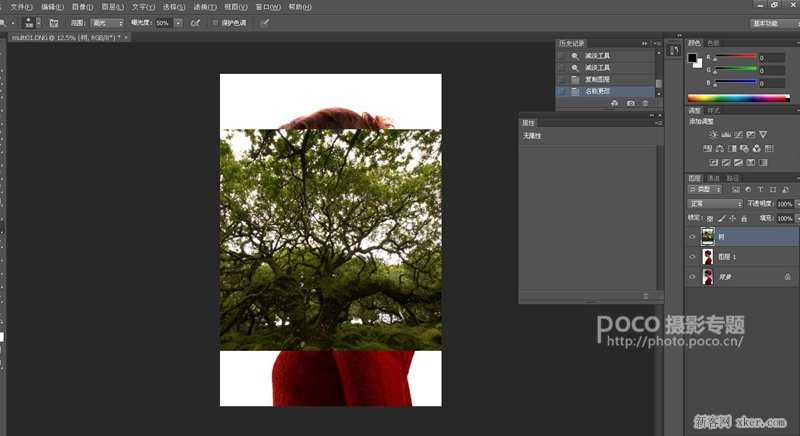This screenshot has height=436, width=800.
Task: Toggle visibility of 图层 1 layer
Action: (x=693, y=256)
